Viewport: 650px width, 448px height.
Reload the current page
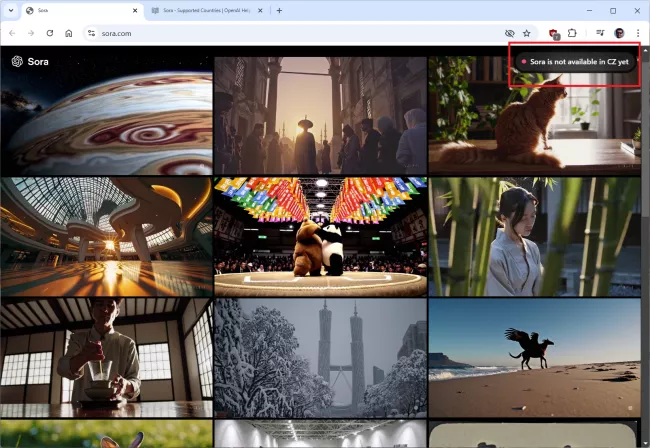(49, 33)
